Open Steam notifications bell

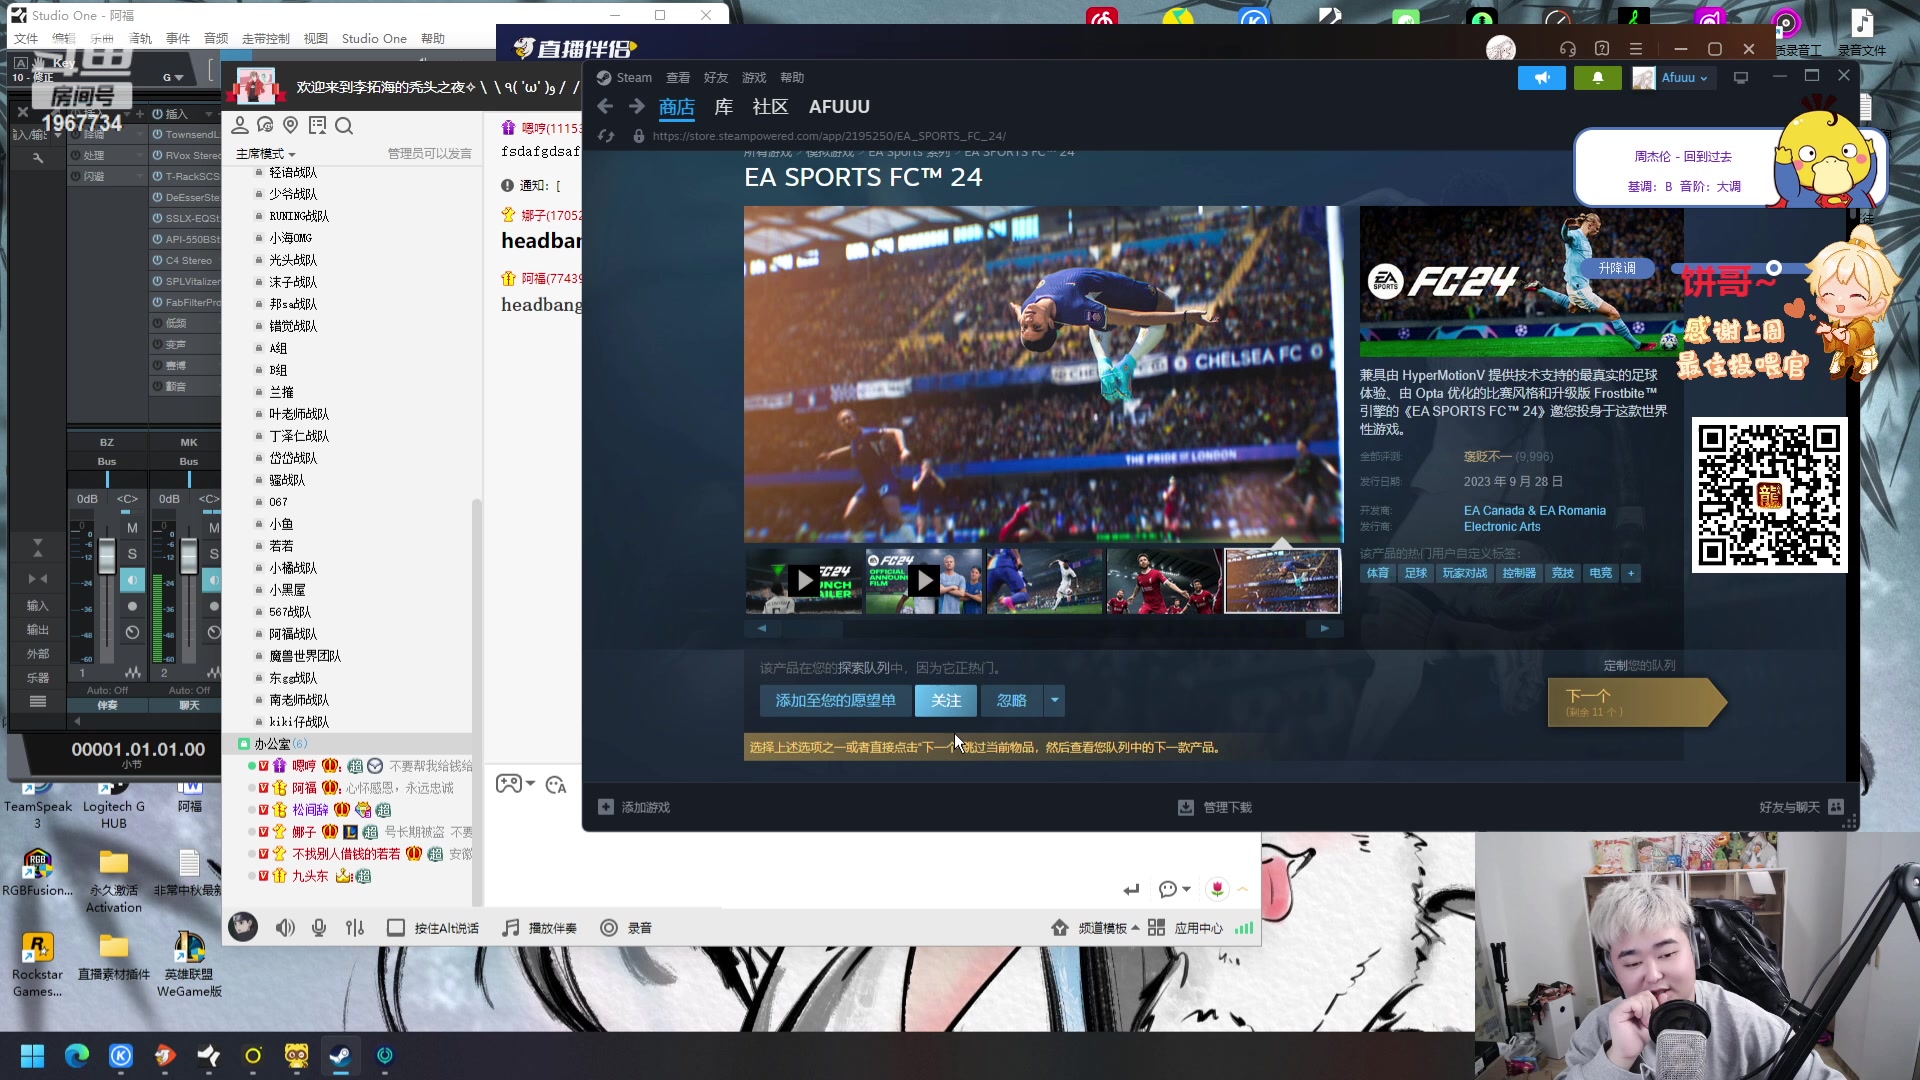click(x=1598, y=78)
